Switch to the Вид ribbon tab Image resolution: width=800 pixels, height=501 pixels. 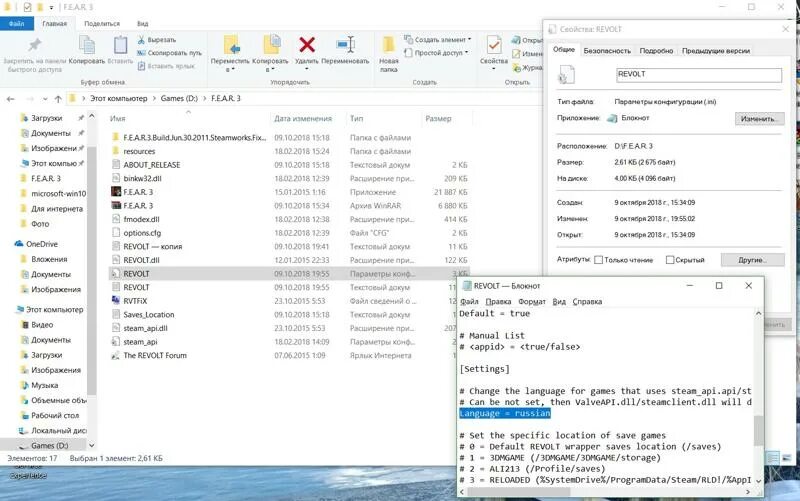(x=143, y=23)
